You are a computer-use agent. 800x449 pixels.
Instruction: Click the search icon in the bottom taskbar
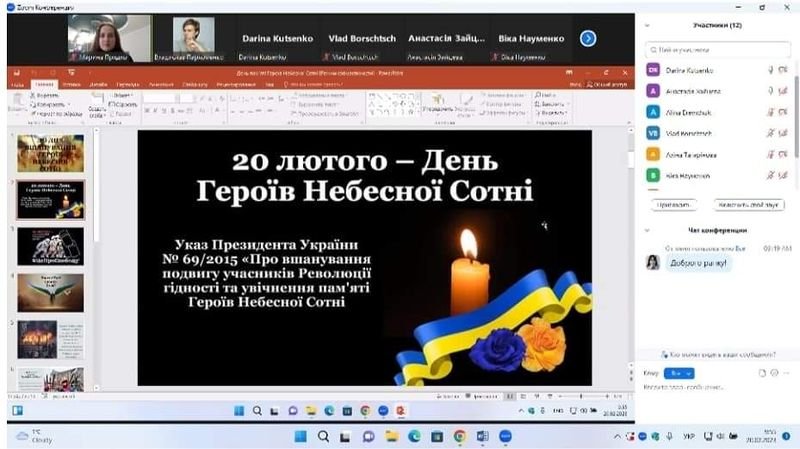[x=322, y=436]
